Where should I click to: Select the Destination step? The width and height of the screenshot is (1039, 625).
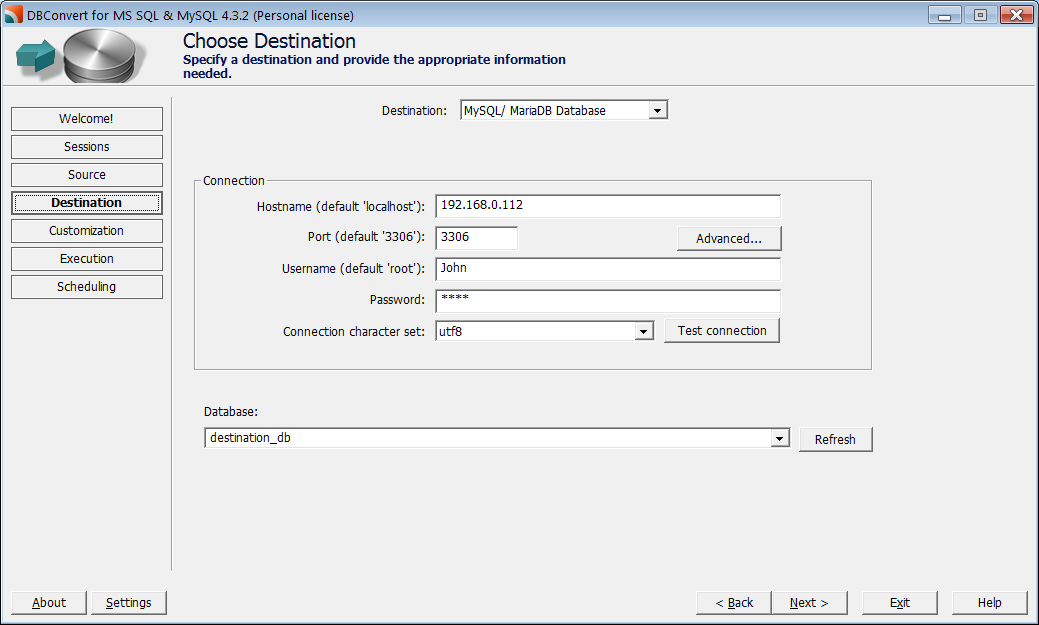[x=87, y=203]
